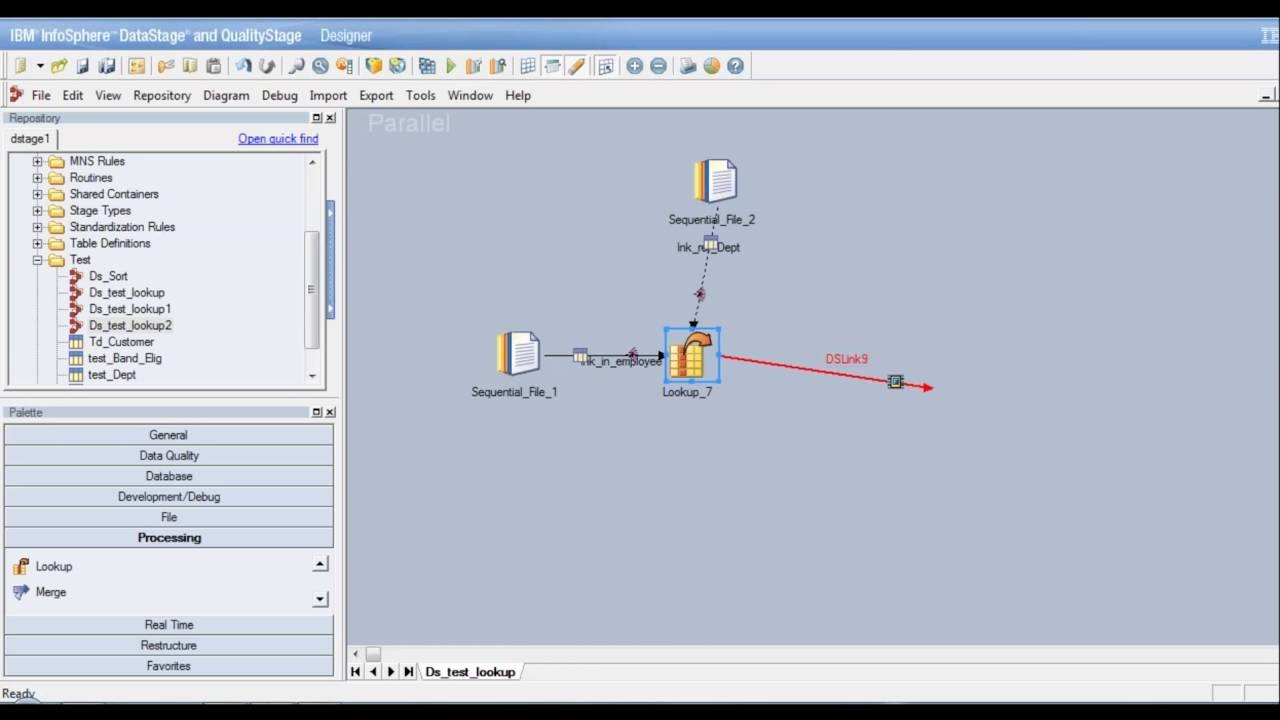Expand the MNS Rules folder

pos(38,161)
